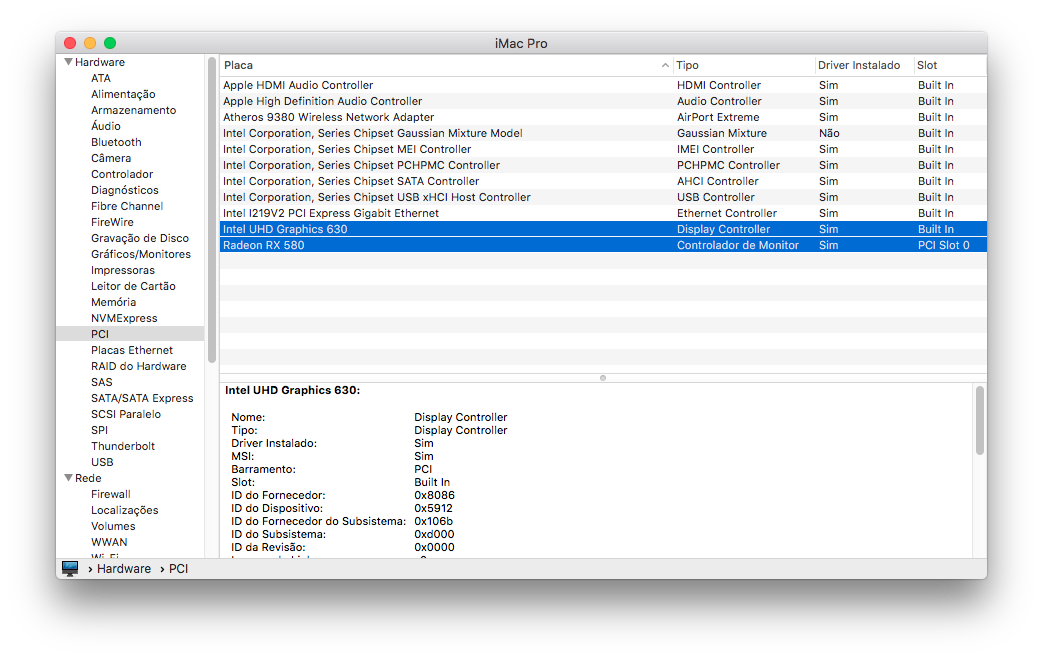Click the sidebar vertical scrollbar
The width and height of the screenshot is (1043, 659).
pyautogui.click(x=212, y=210)
